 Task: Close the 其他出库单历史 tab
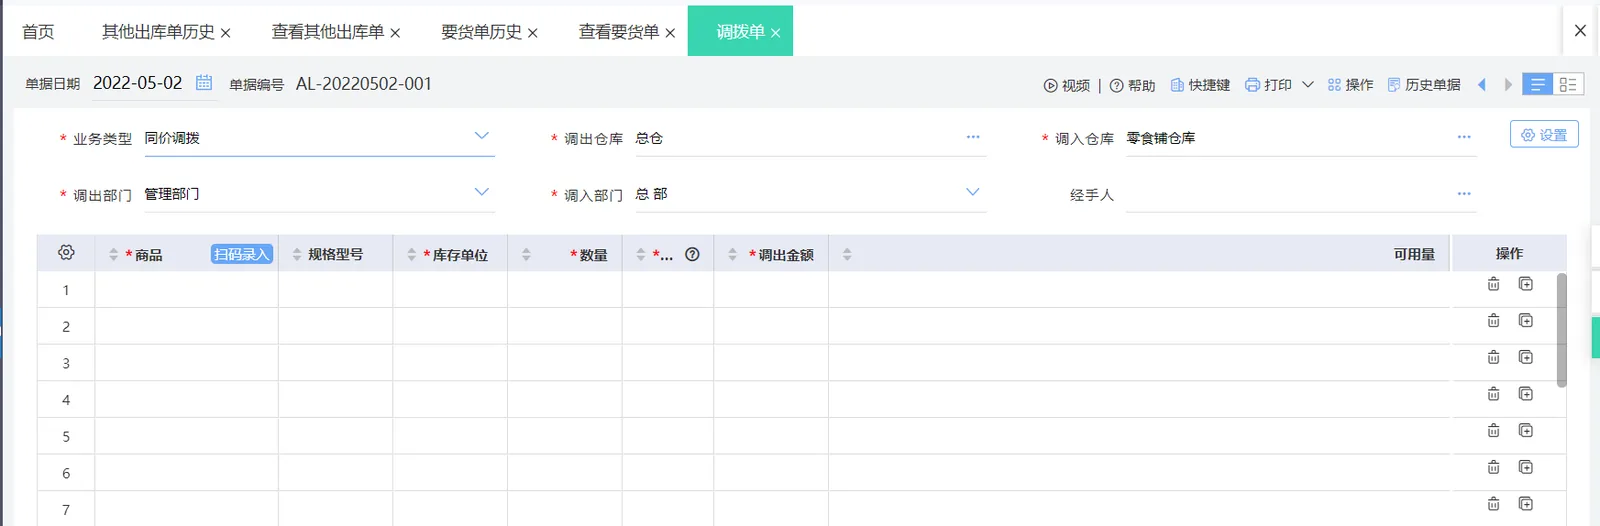coord(226,33)
